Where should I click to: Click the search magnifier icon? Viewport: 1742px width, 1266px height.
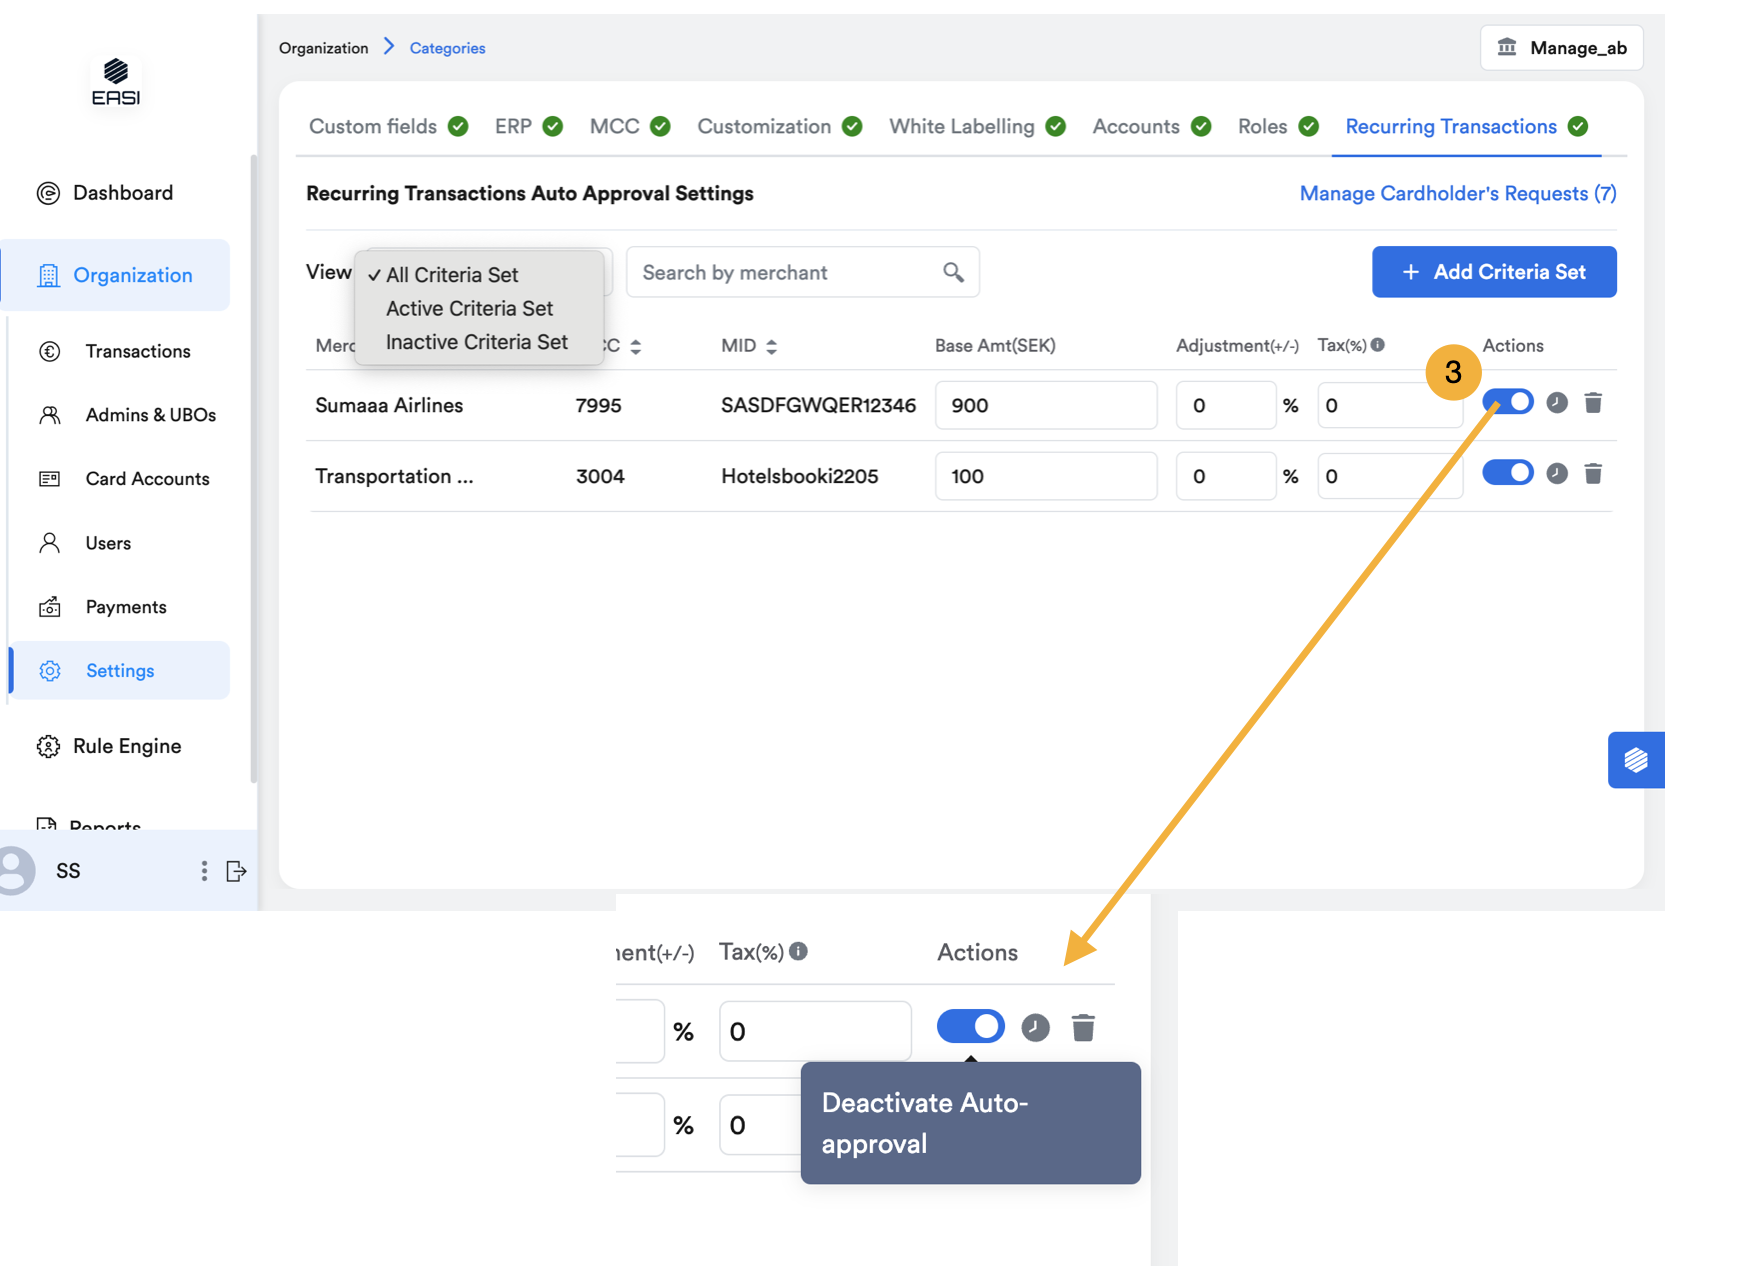tap(953, 272)
